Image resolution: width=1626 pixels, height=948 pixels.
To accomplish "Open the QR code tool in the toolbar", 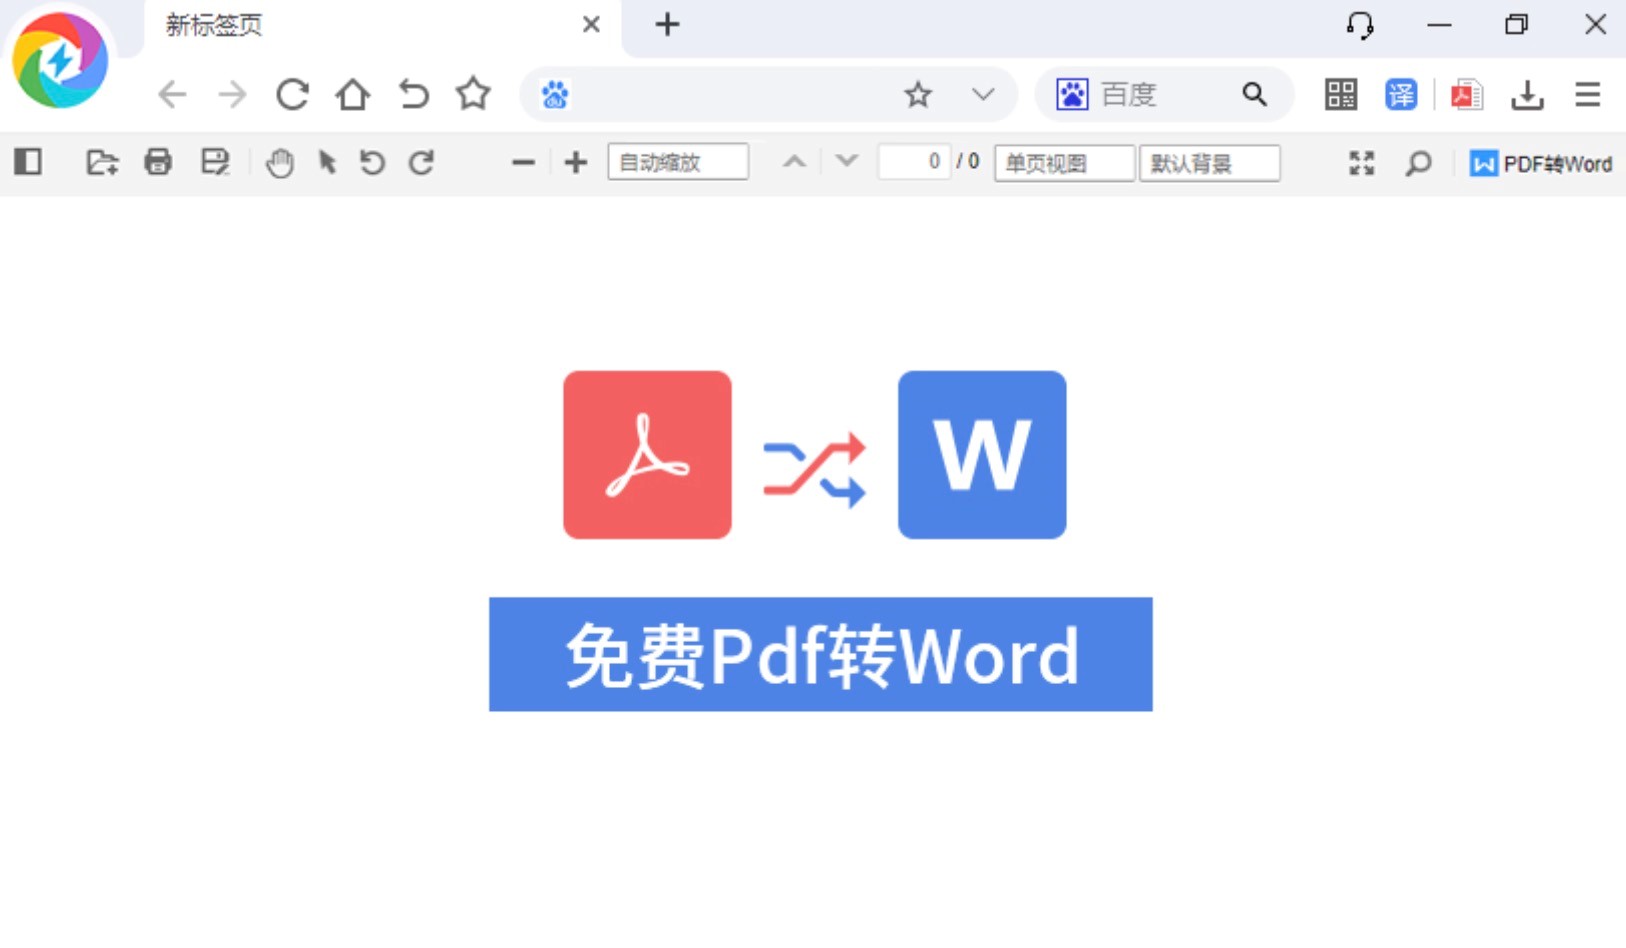I will 1343,95.
